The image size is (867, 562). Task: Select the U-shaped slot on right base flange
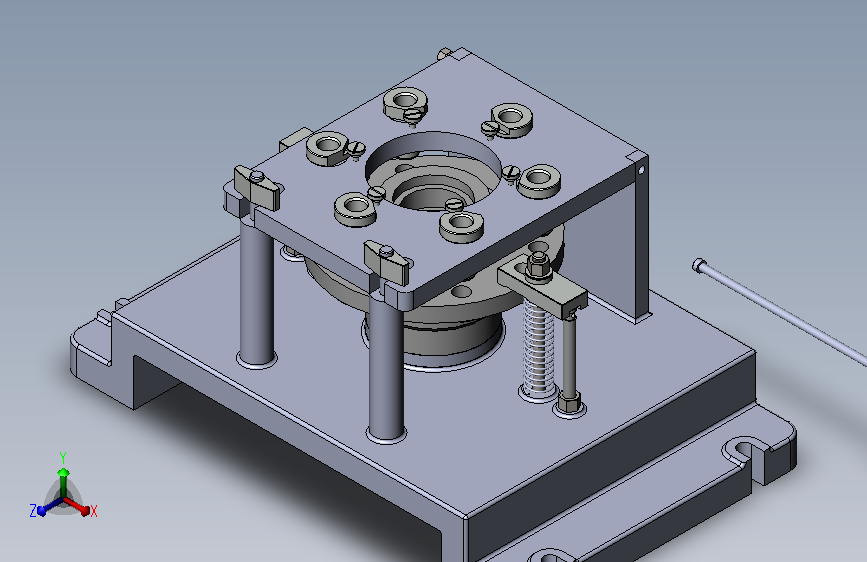(x=746, y=449)
